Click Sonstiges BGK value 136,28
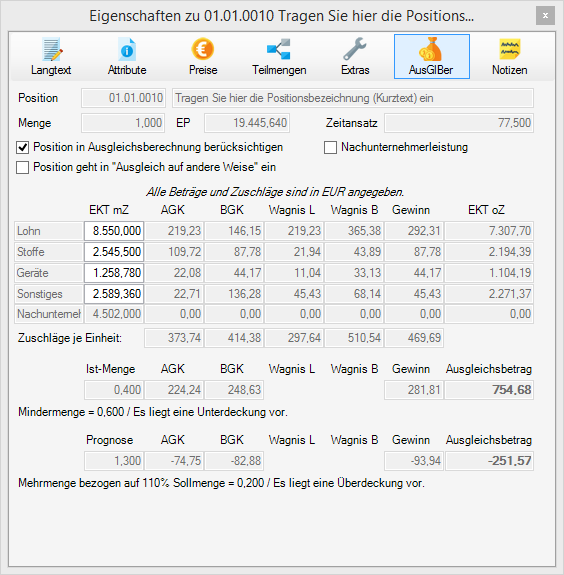Viewport: 564px width, 575px height. click(234, 294)
